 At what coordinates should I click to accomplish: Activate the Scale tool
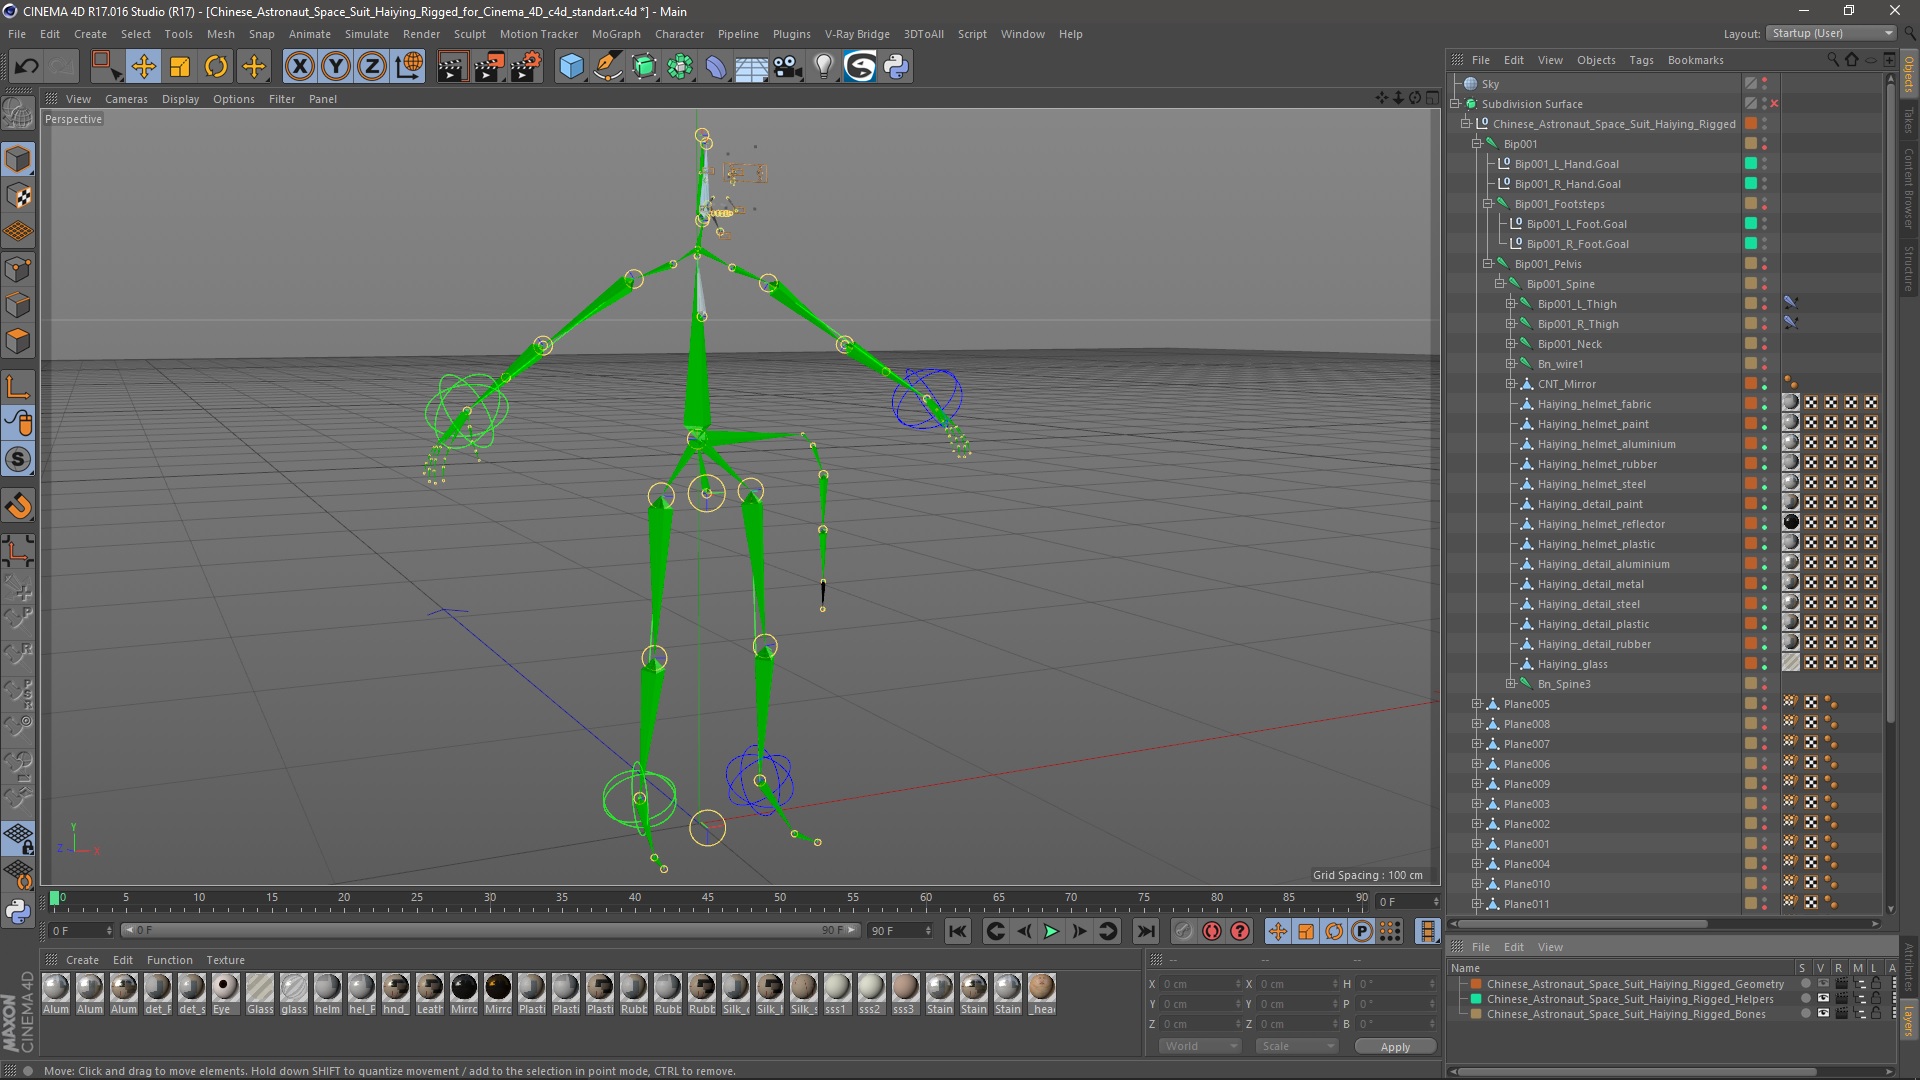pos(180,67)
